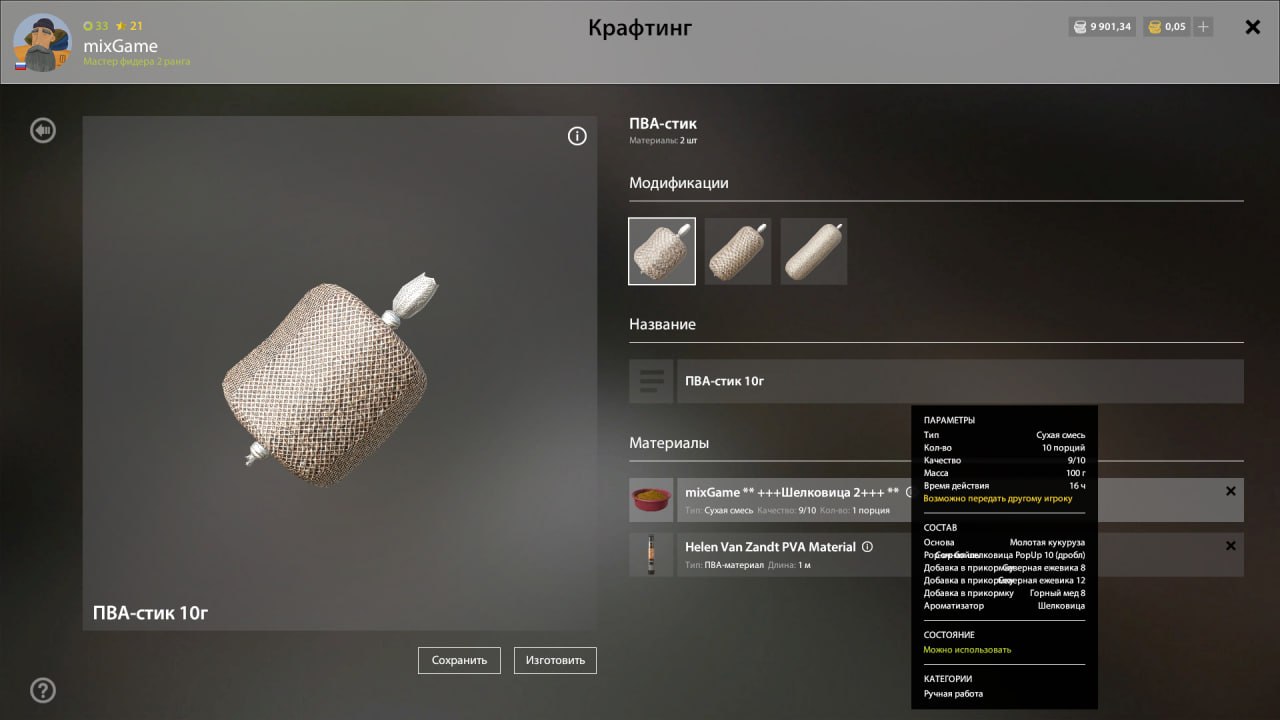Click the Ароматизатор Шелковица row
This screenshot has width=1280, height=720.
(1004, 606)
